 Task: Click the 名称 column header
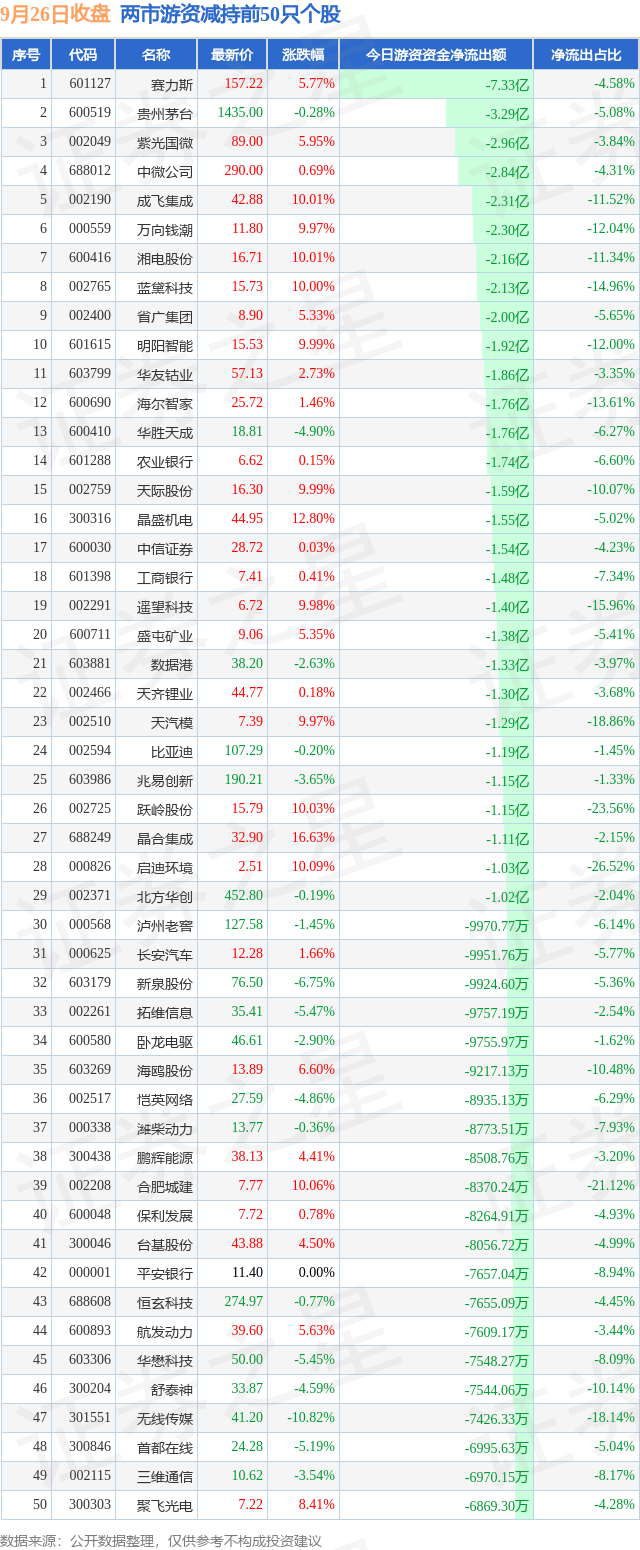coord(156,55)
